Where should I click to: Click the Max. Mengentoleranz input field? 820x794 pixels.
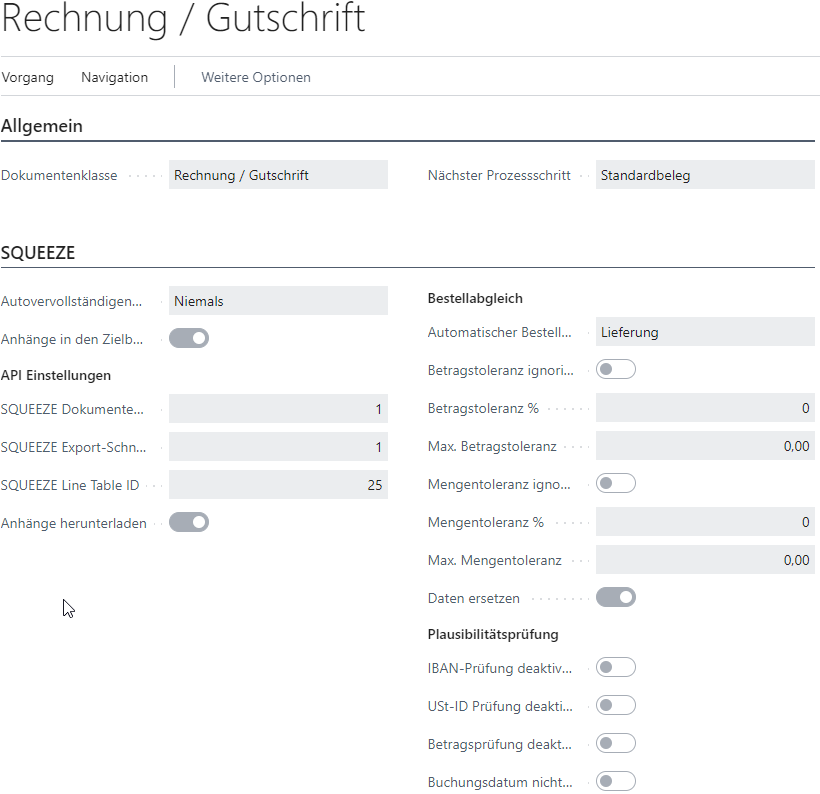[705, 560]
